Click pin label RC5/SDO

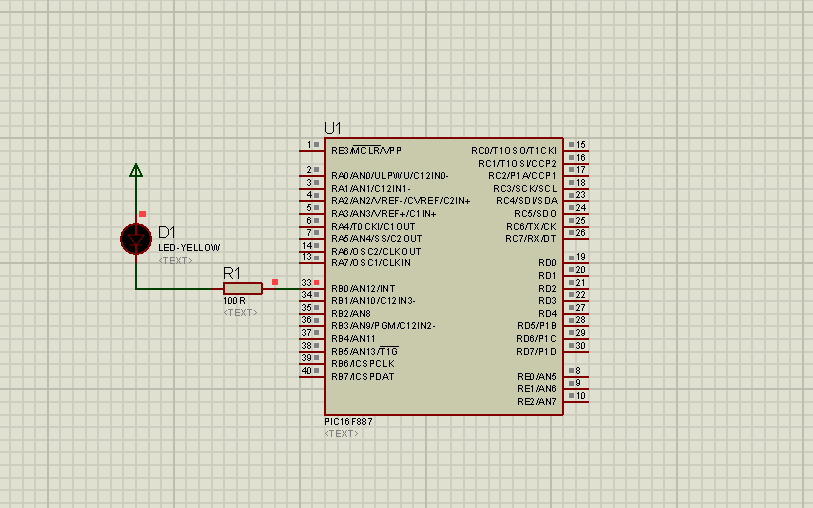536,214
